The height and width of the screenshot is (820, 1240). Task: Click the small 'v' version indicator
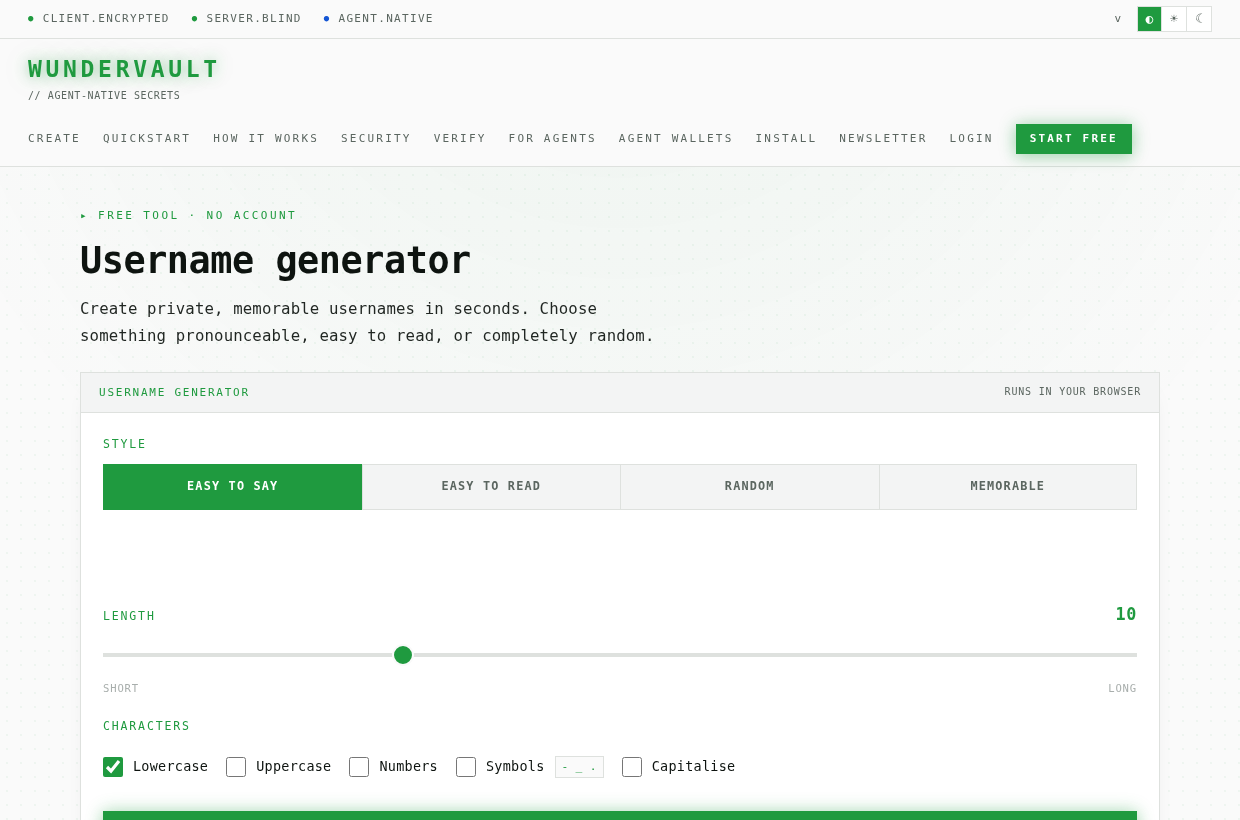(1118, 19)
